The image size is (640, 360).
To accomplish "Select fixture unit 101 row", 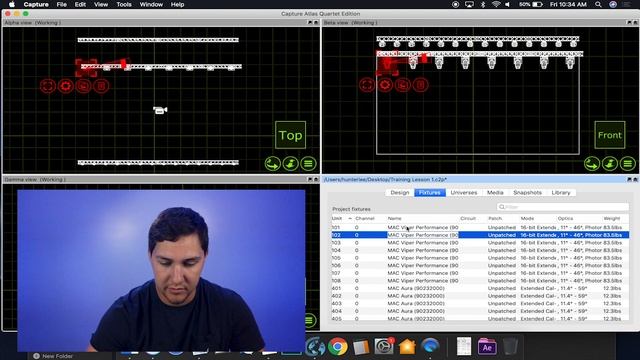I will click(480, 227).
